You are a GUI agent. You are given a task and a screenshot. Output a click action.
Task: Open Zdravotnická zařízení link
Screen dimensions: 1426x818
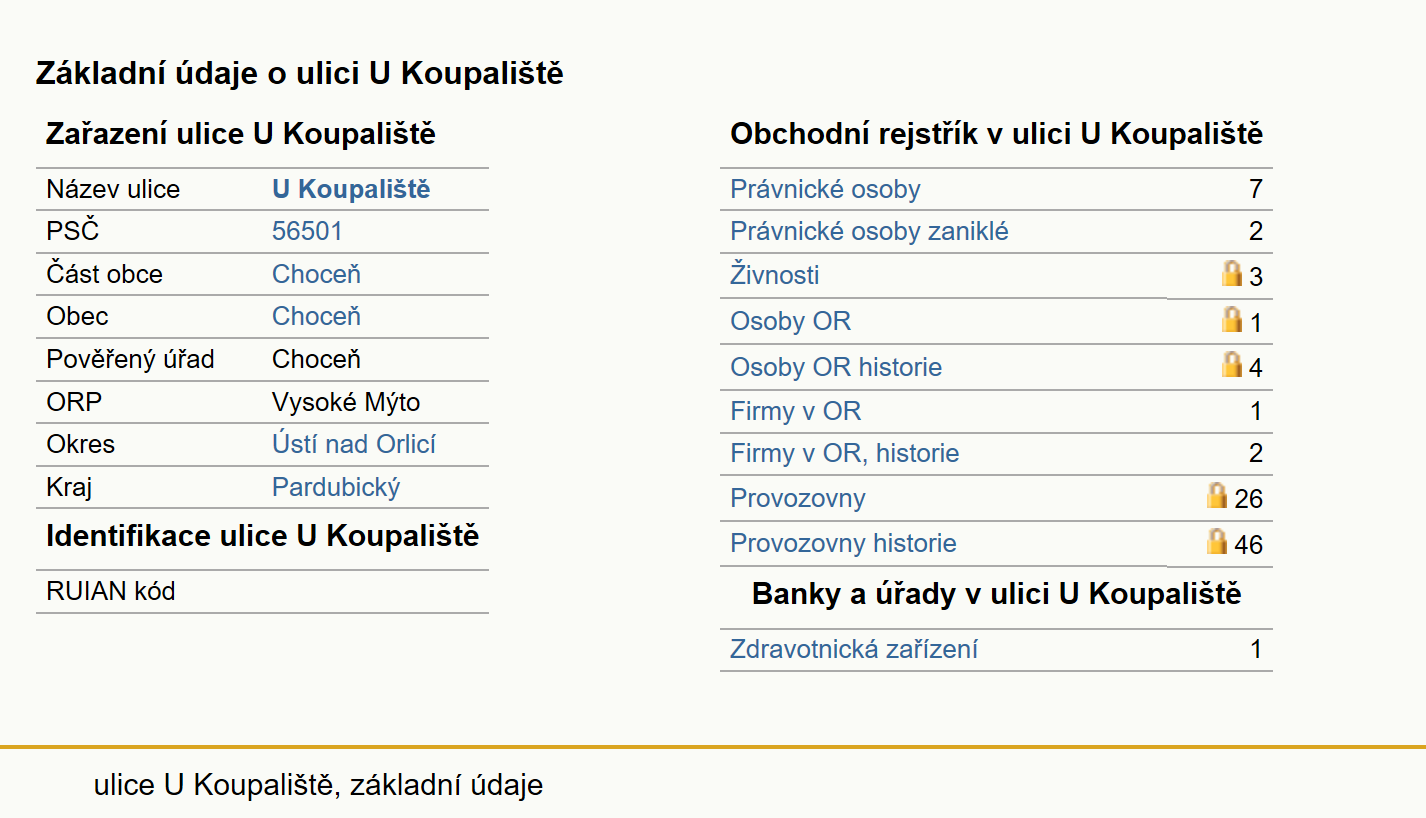(854, 649)
